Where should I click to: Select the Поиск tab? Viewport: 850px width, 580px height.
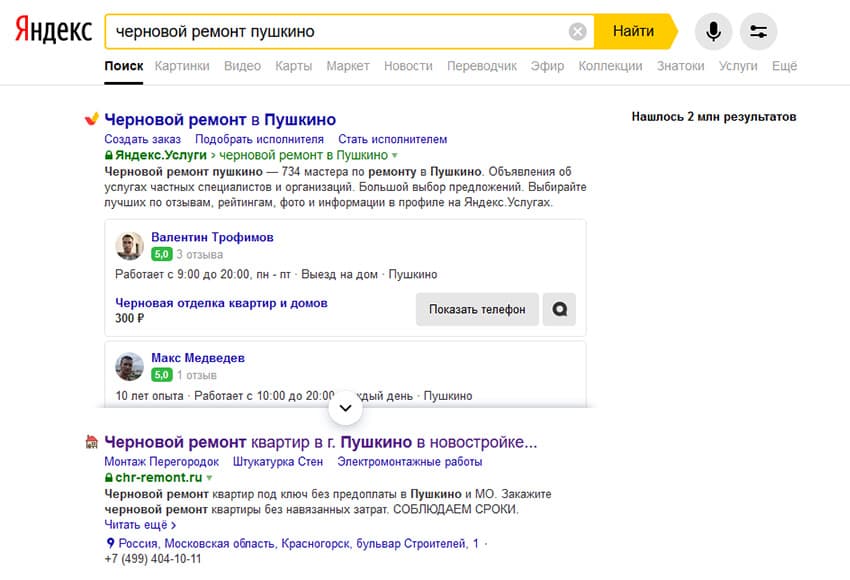point(124,66)
